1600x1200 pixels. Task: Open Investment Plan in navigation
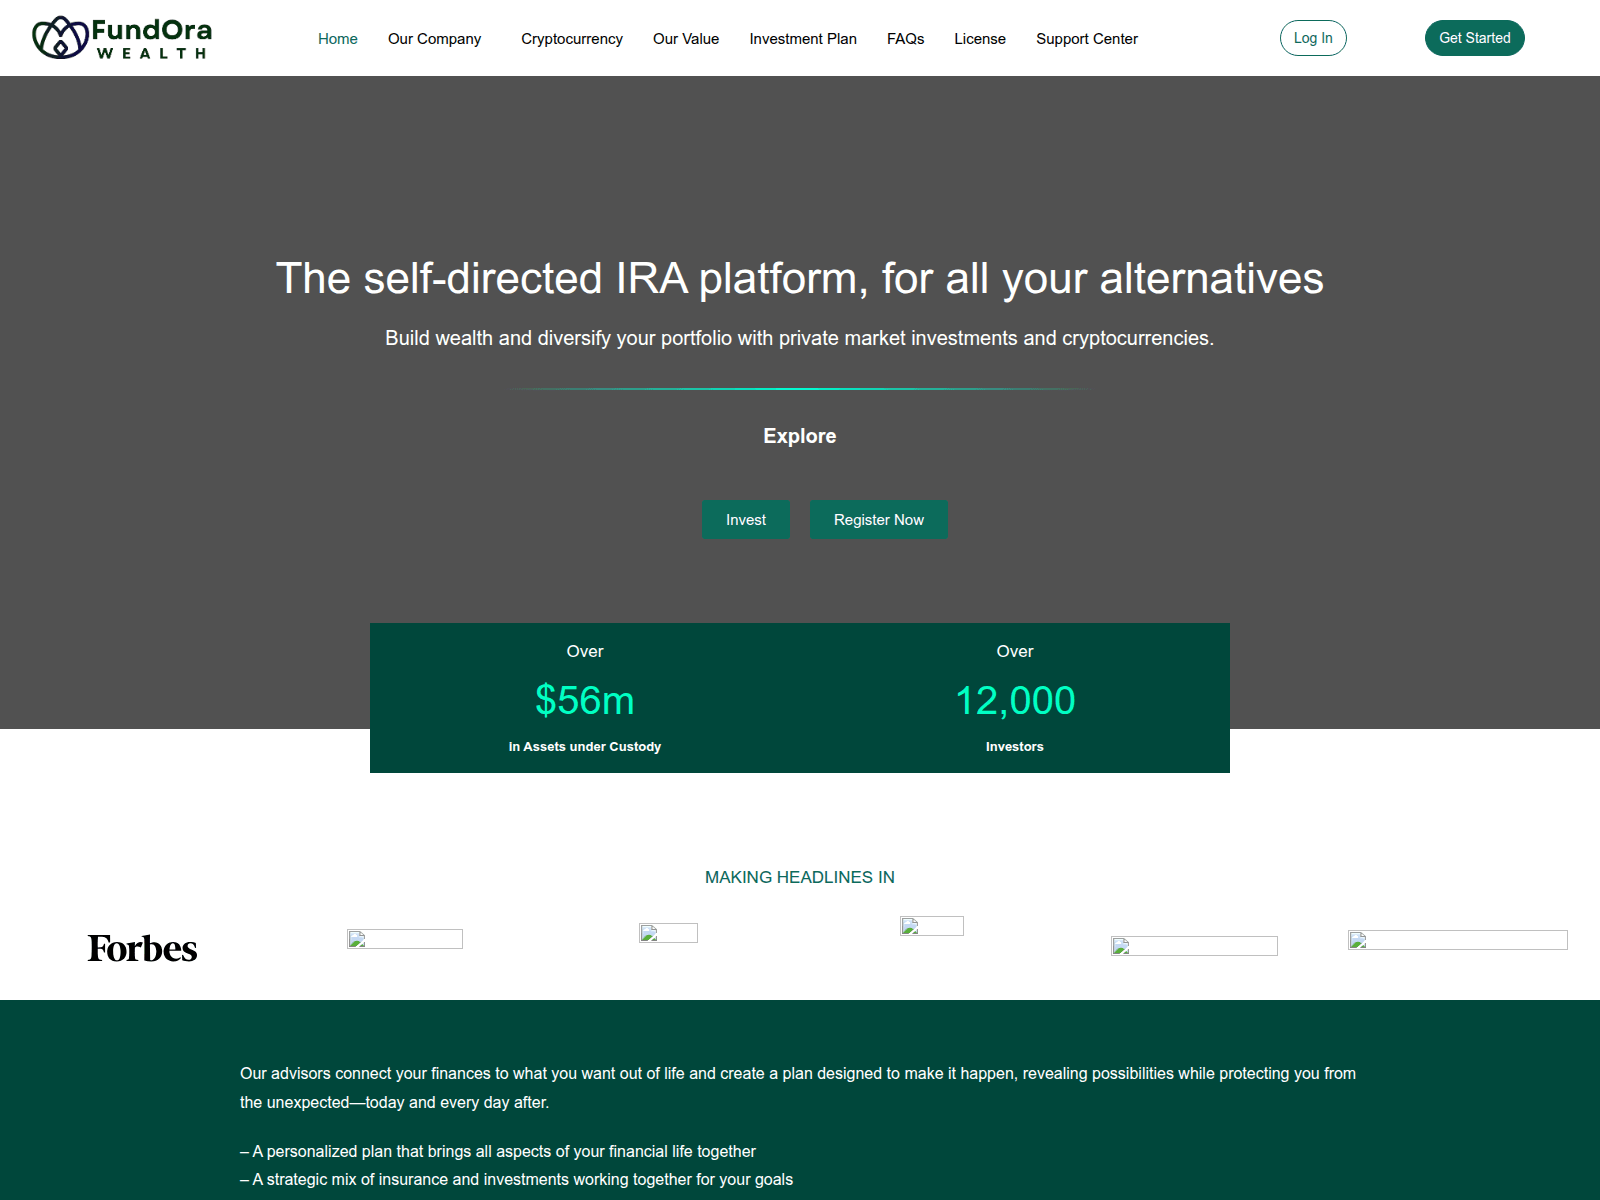click(x=803, y=39)
